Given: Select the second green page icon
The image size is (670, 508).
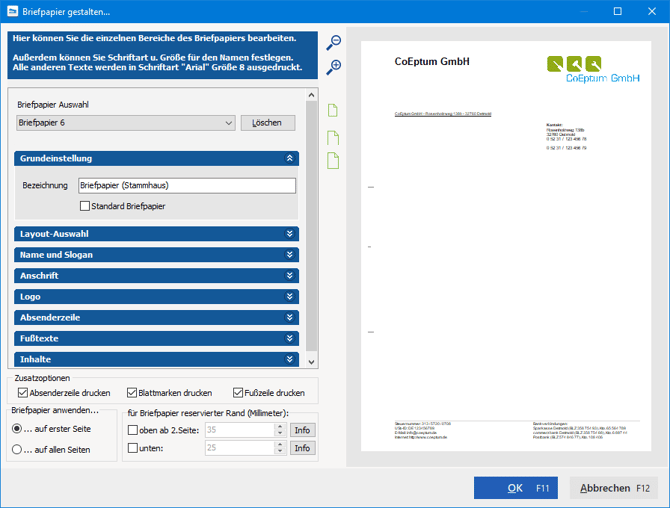Looking at the screenshot, I should click(x=334, y=138).
